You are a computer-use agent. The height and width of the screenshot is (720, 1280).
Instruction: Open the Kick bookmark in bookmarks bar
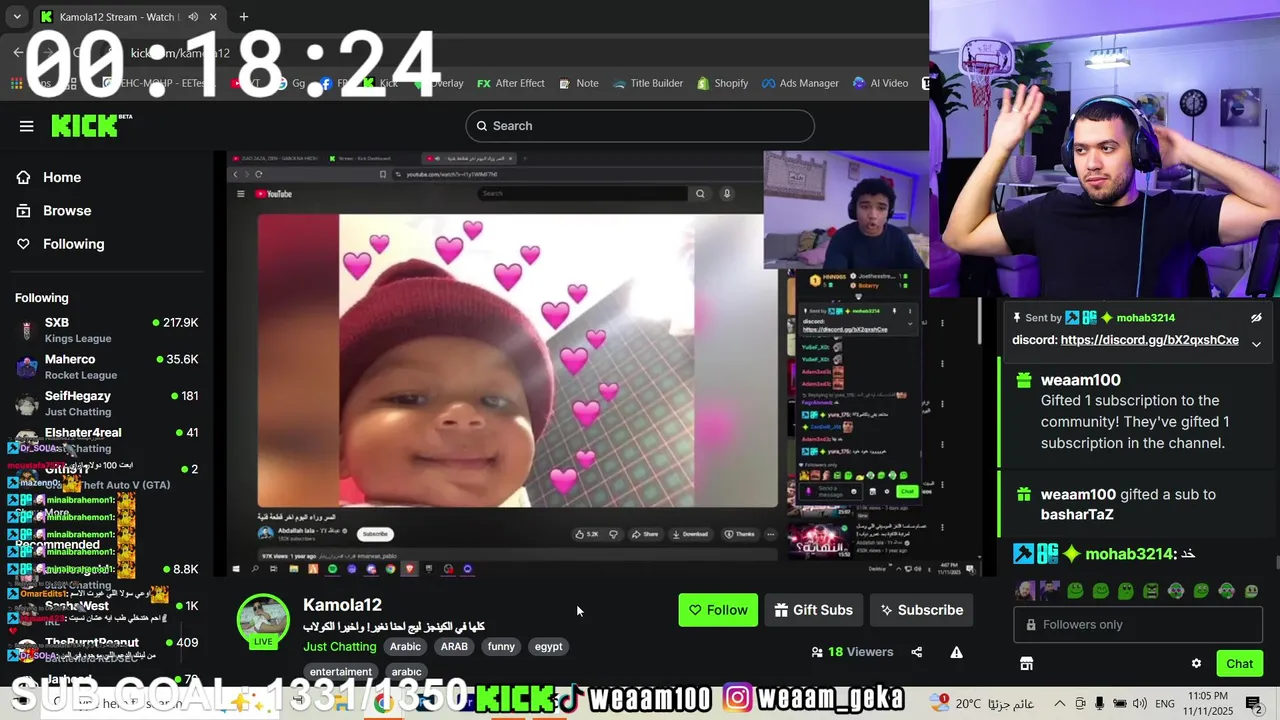380,83
